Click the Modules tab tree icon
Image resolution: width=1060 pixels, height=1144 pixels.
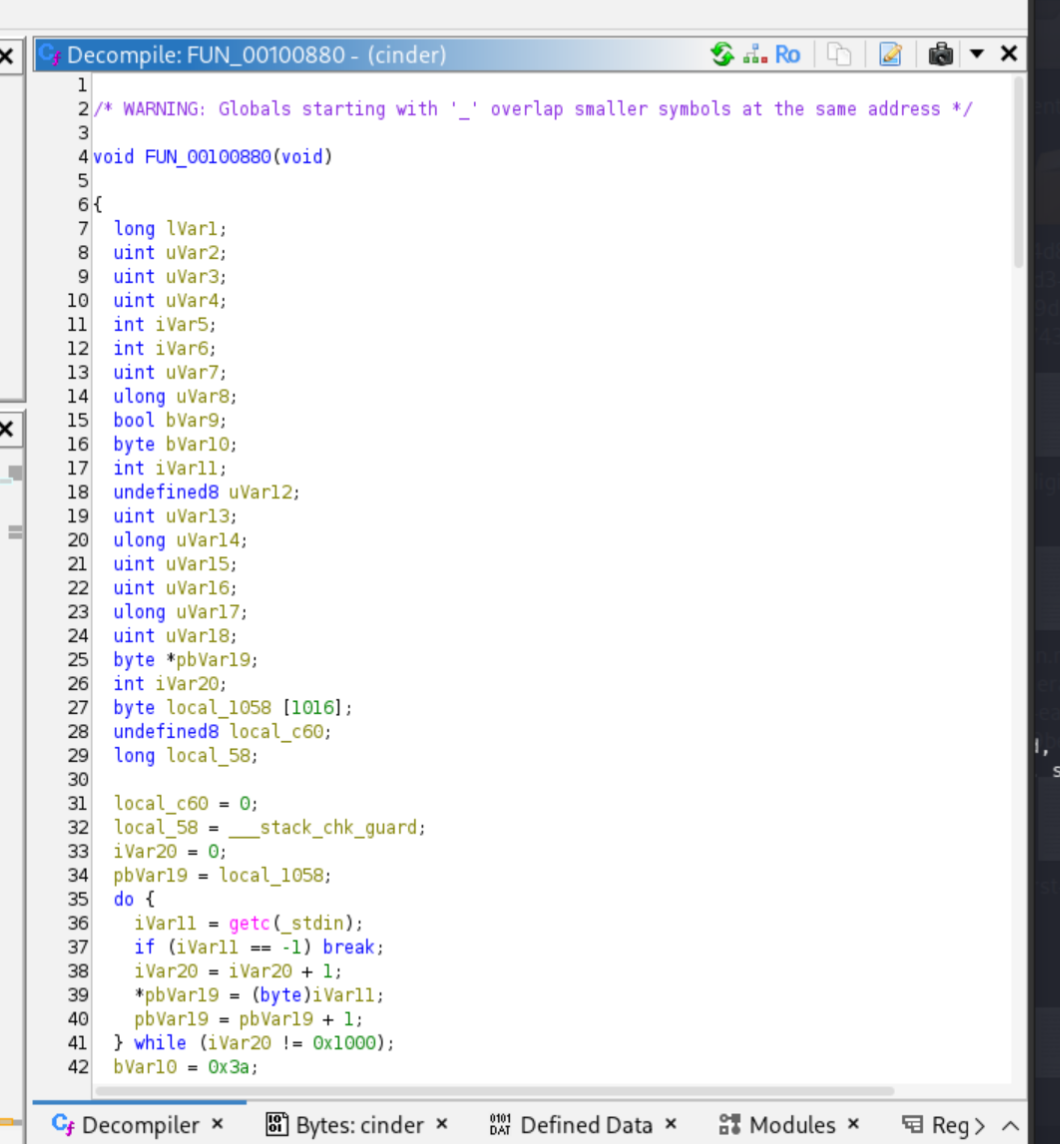click(x=730, y=1124)
